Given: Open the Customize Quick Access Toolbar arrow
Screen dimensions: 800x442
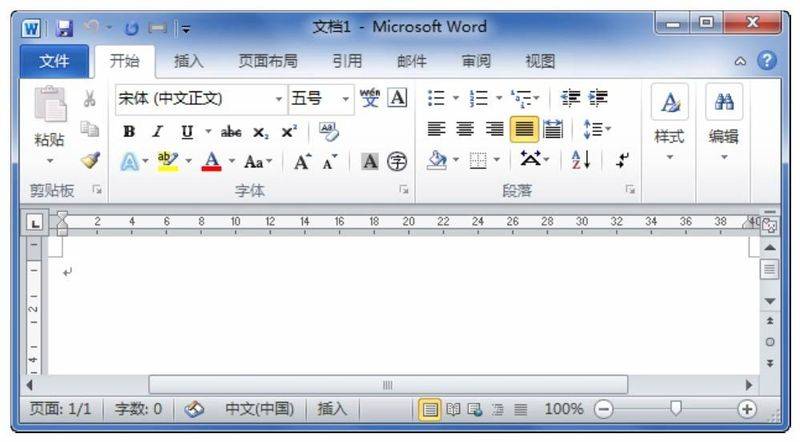Looking at the screenshot, I should point(186,29).
